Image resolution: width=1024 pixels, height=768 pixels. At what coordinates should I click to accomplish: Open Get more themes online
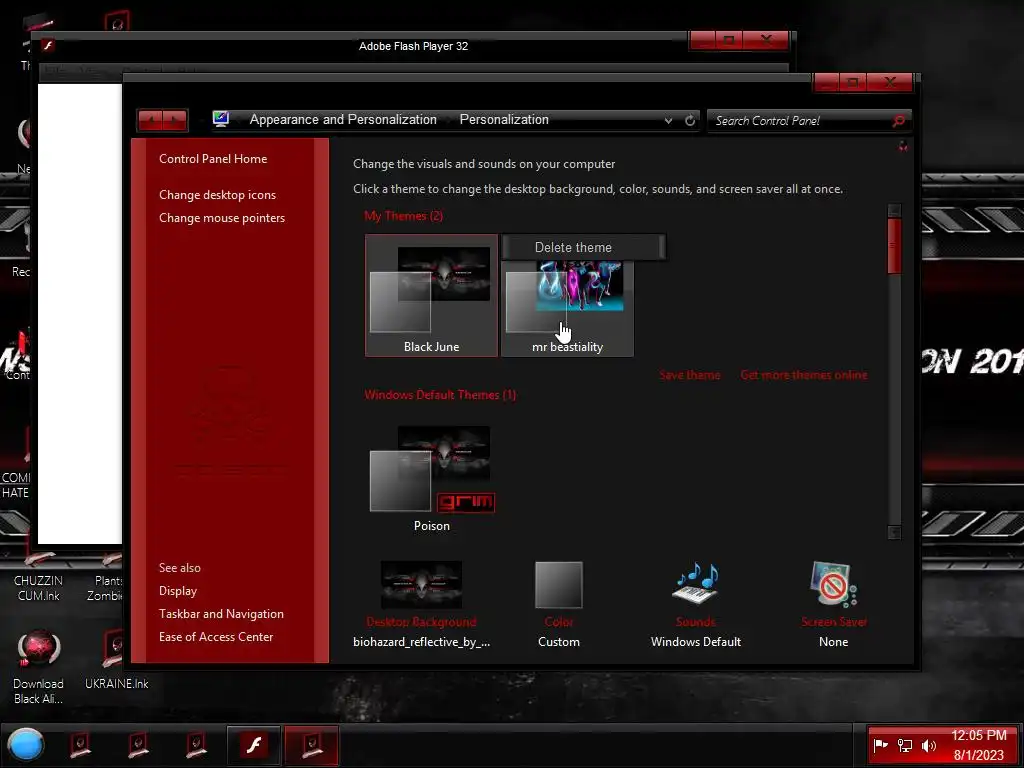(804, 375)
